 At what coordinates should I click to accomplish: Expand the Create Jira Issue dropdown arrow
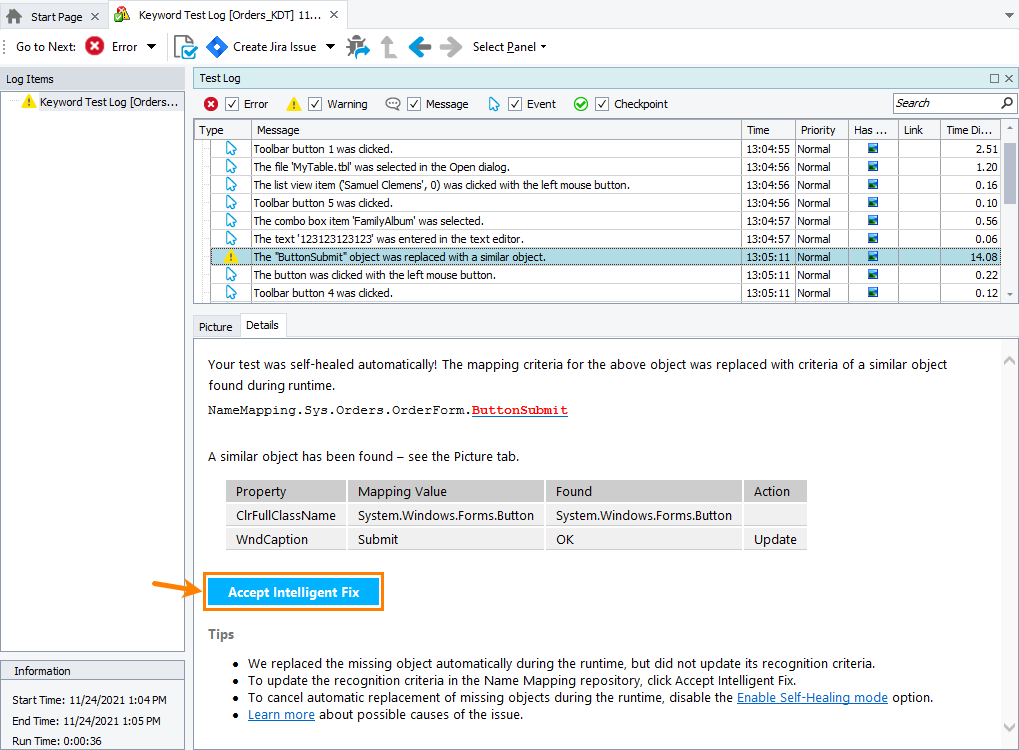pos(331,47)
